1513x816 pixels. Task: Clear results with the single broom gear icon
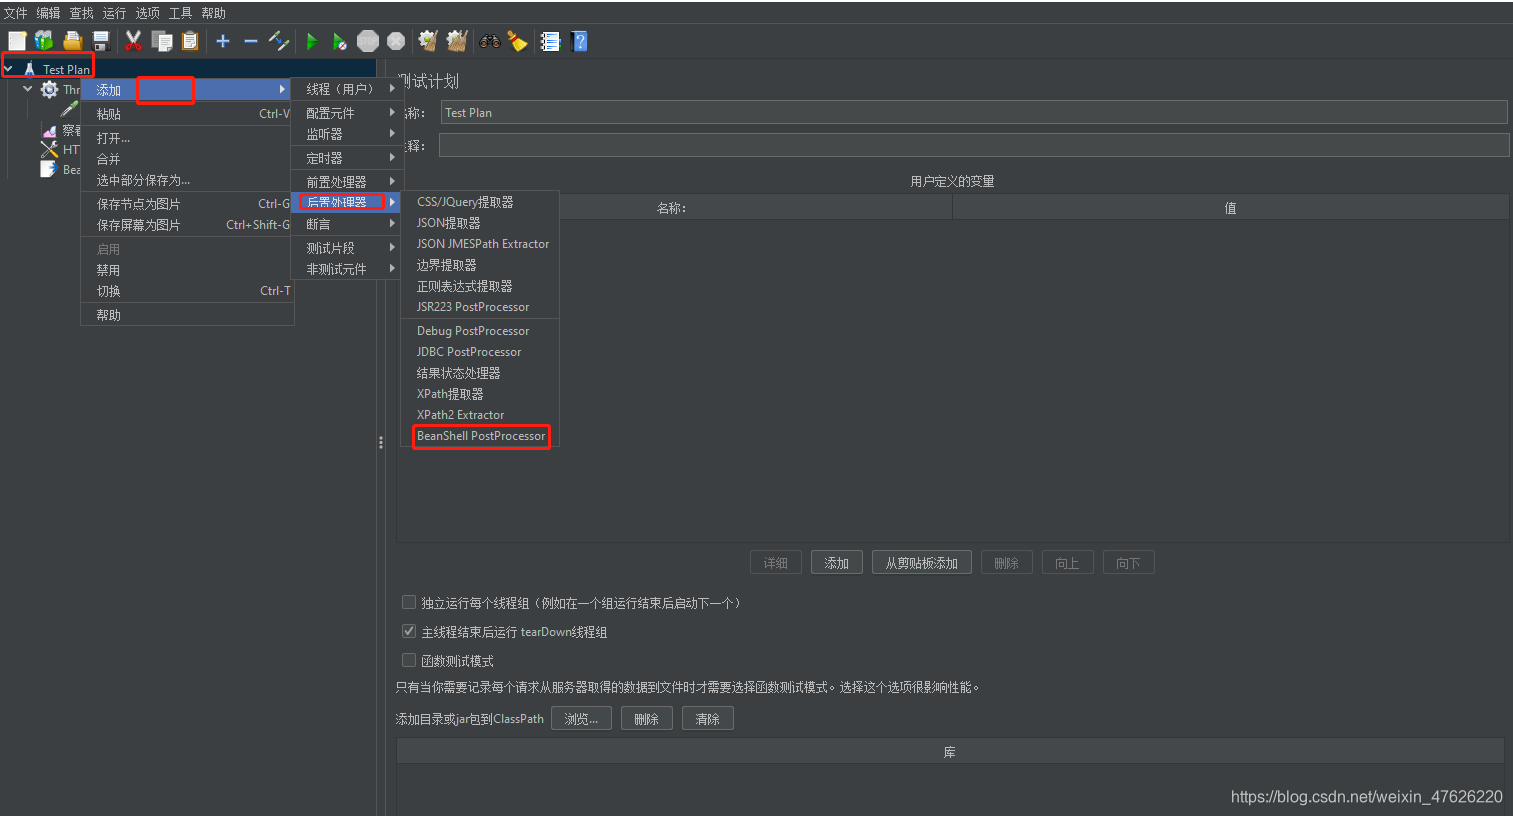point(428,41)
